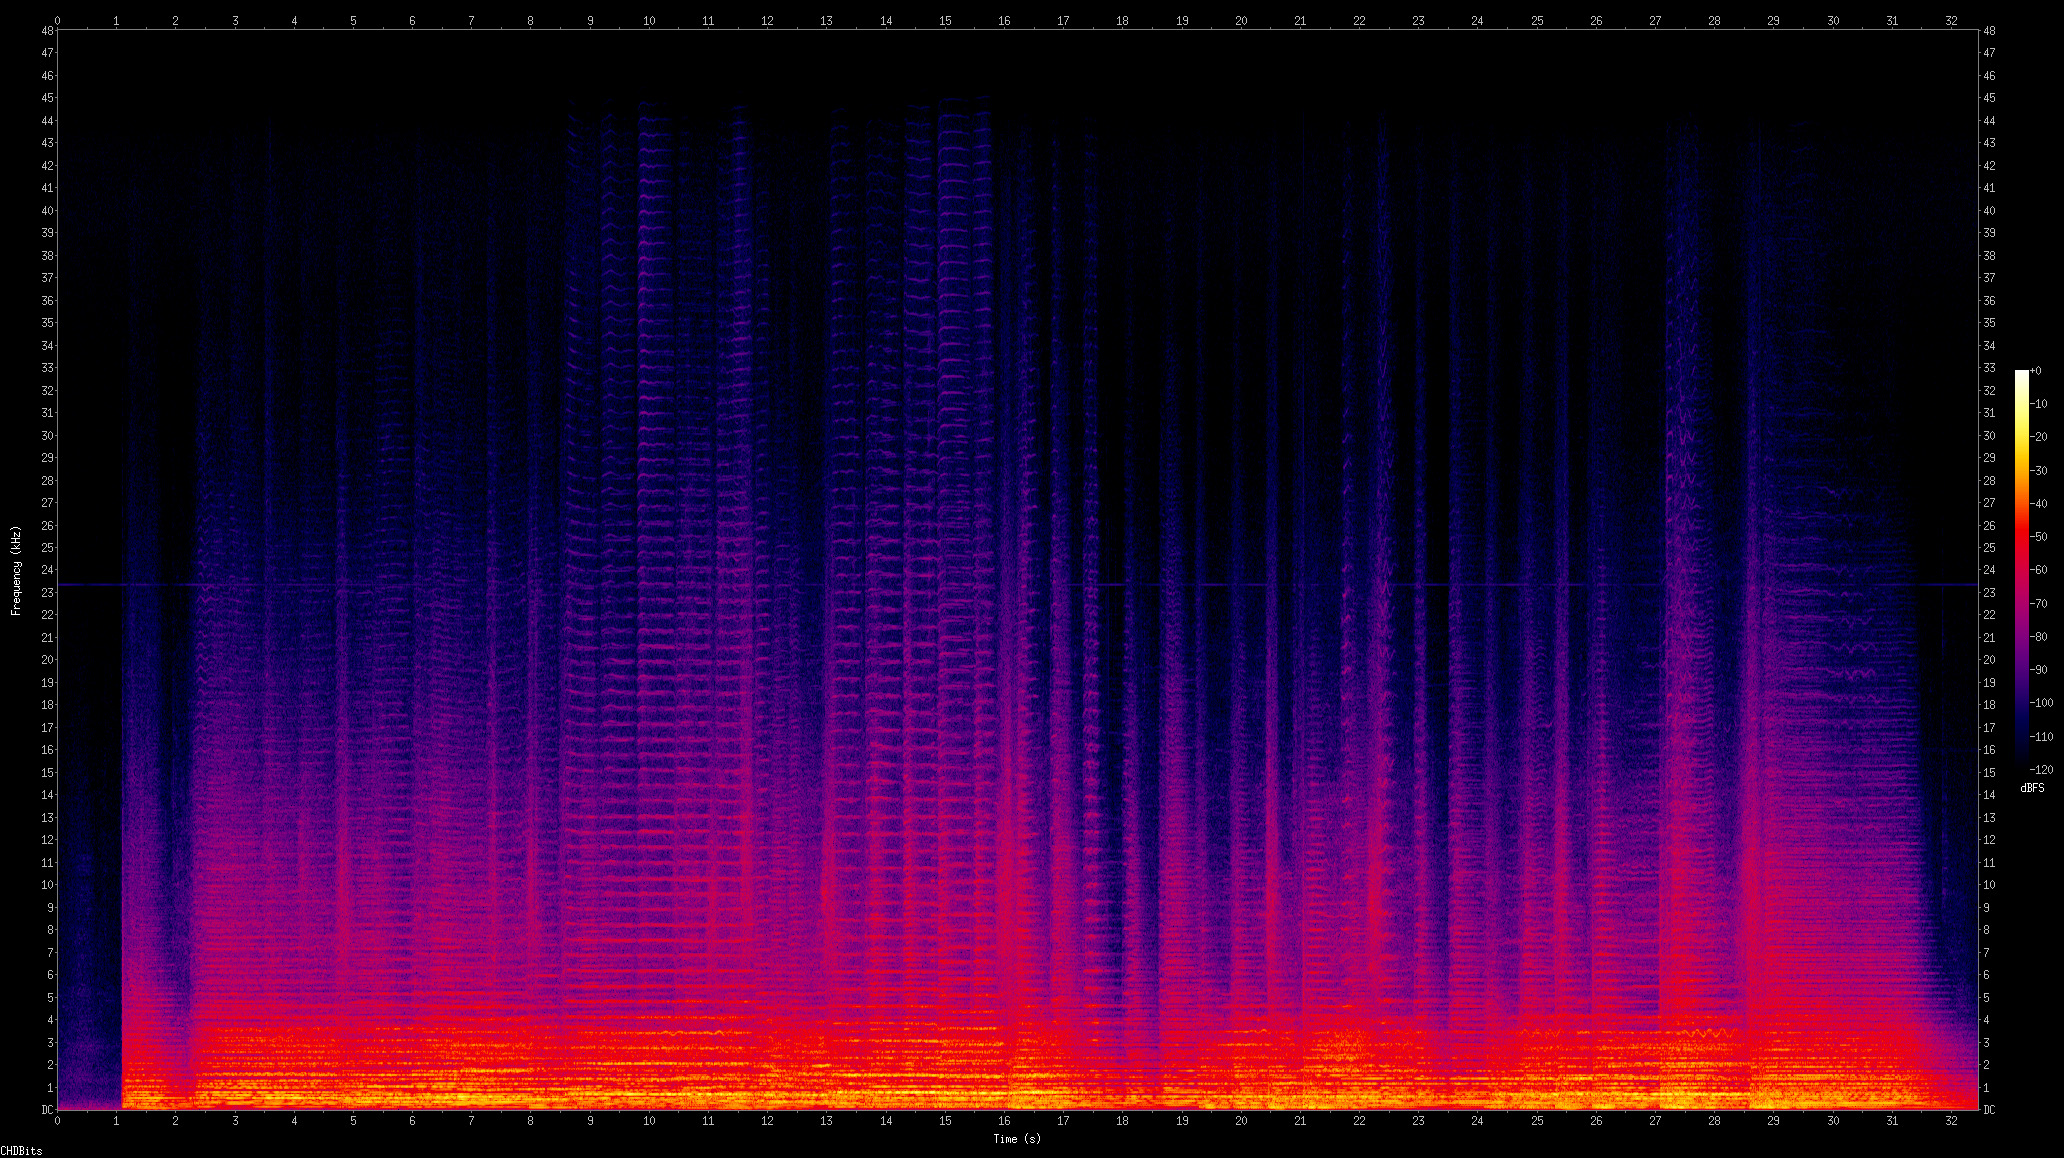Click the 0 second tick on bottom axis
This screenshot has height=1158, width=2064.
point(57,1121)
